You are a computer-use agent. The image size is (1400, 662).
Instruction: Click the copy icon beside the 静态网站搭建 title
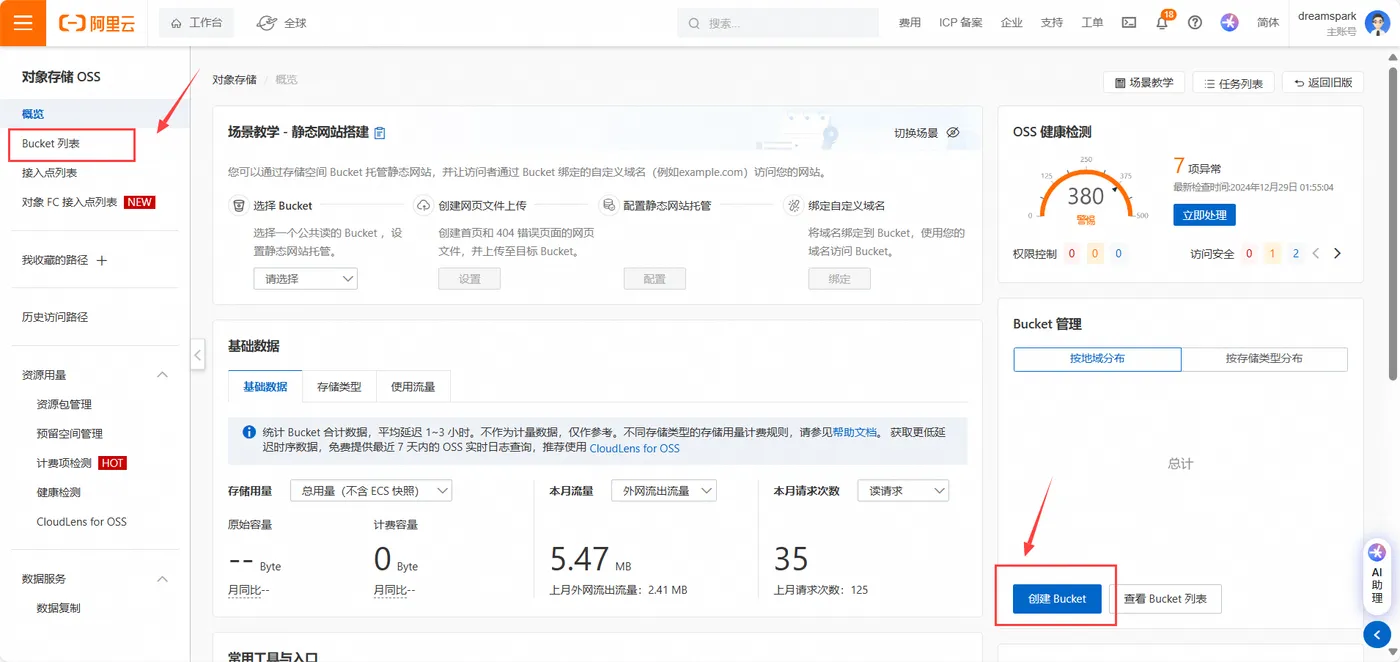(380, 133)
